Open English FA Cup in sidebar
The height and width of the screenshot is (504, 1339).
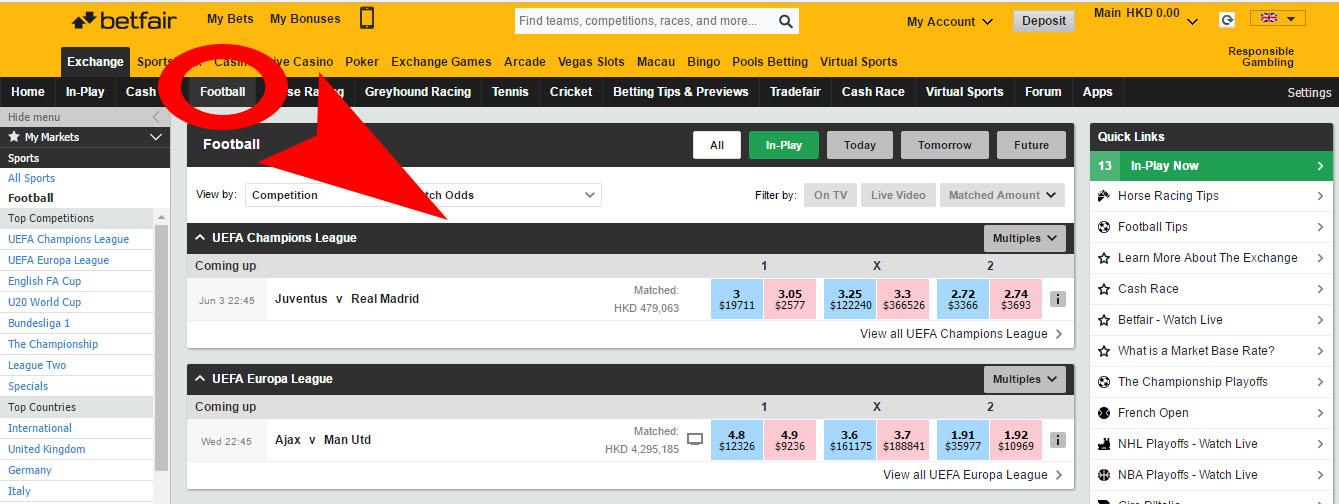(45, 281)
